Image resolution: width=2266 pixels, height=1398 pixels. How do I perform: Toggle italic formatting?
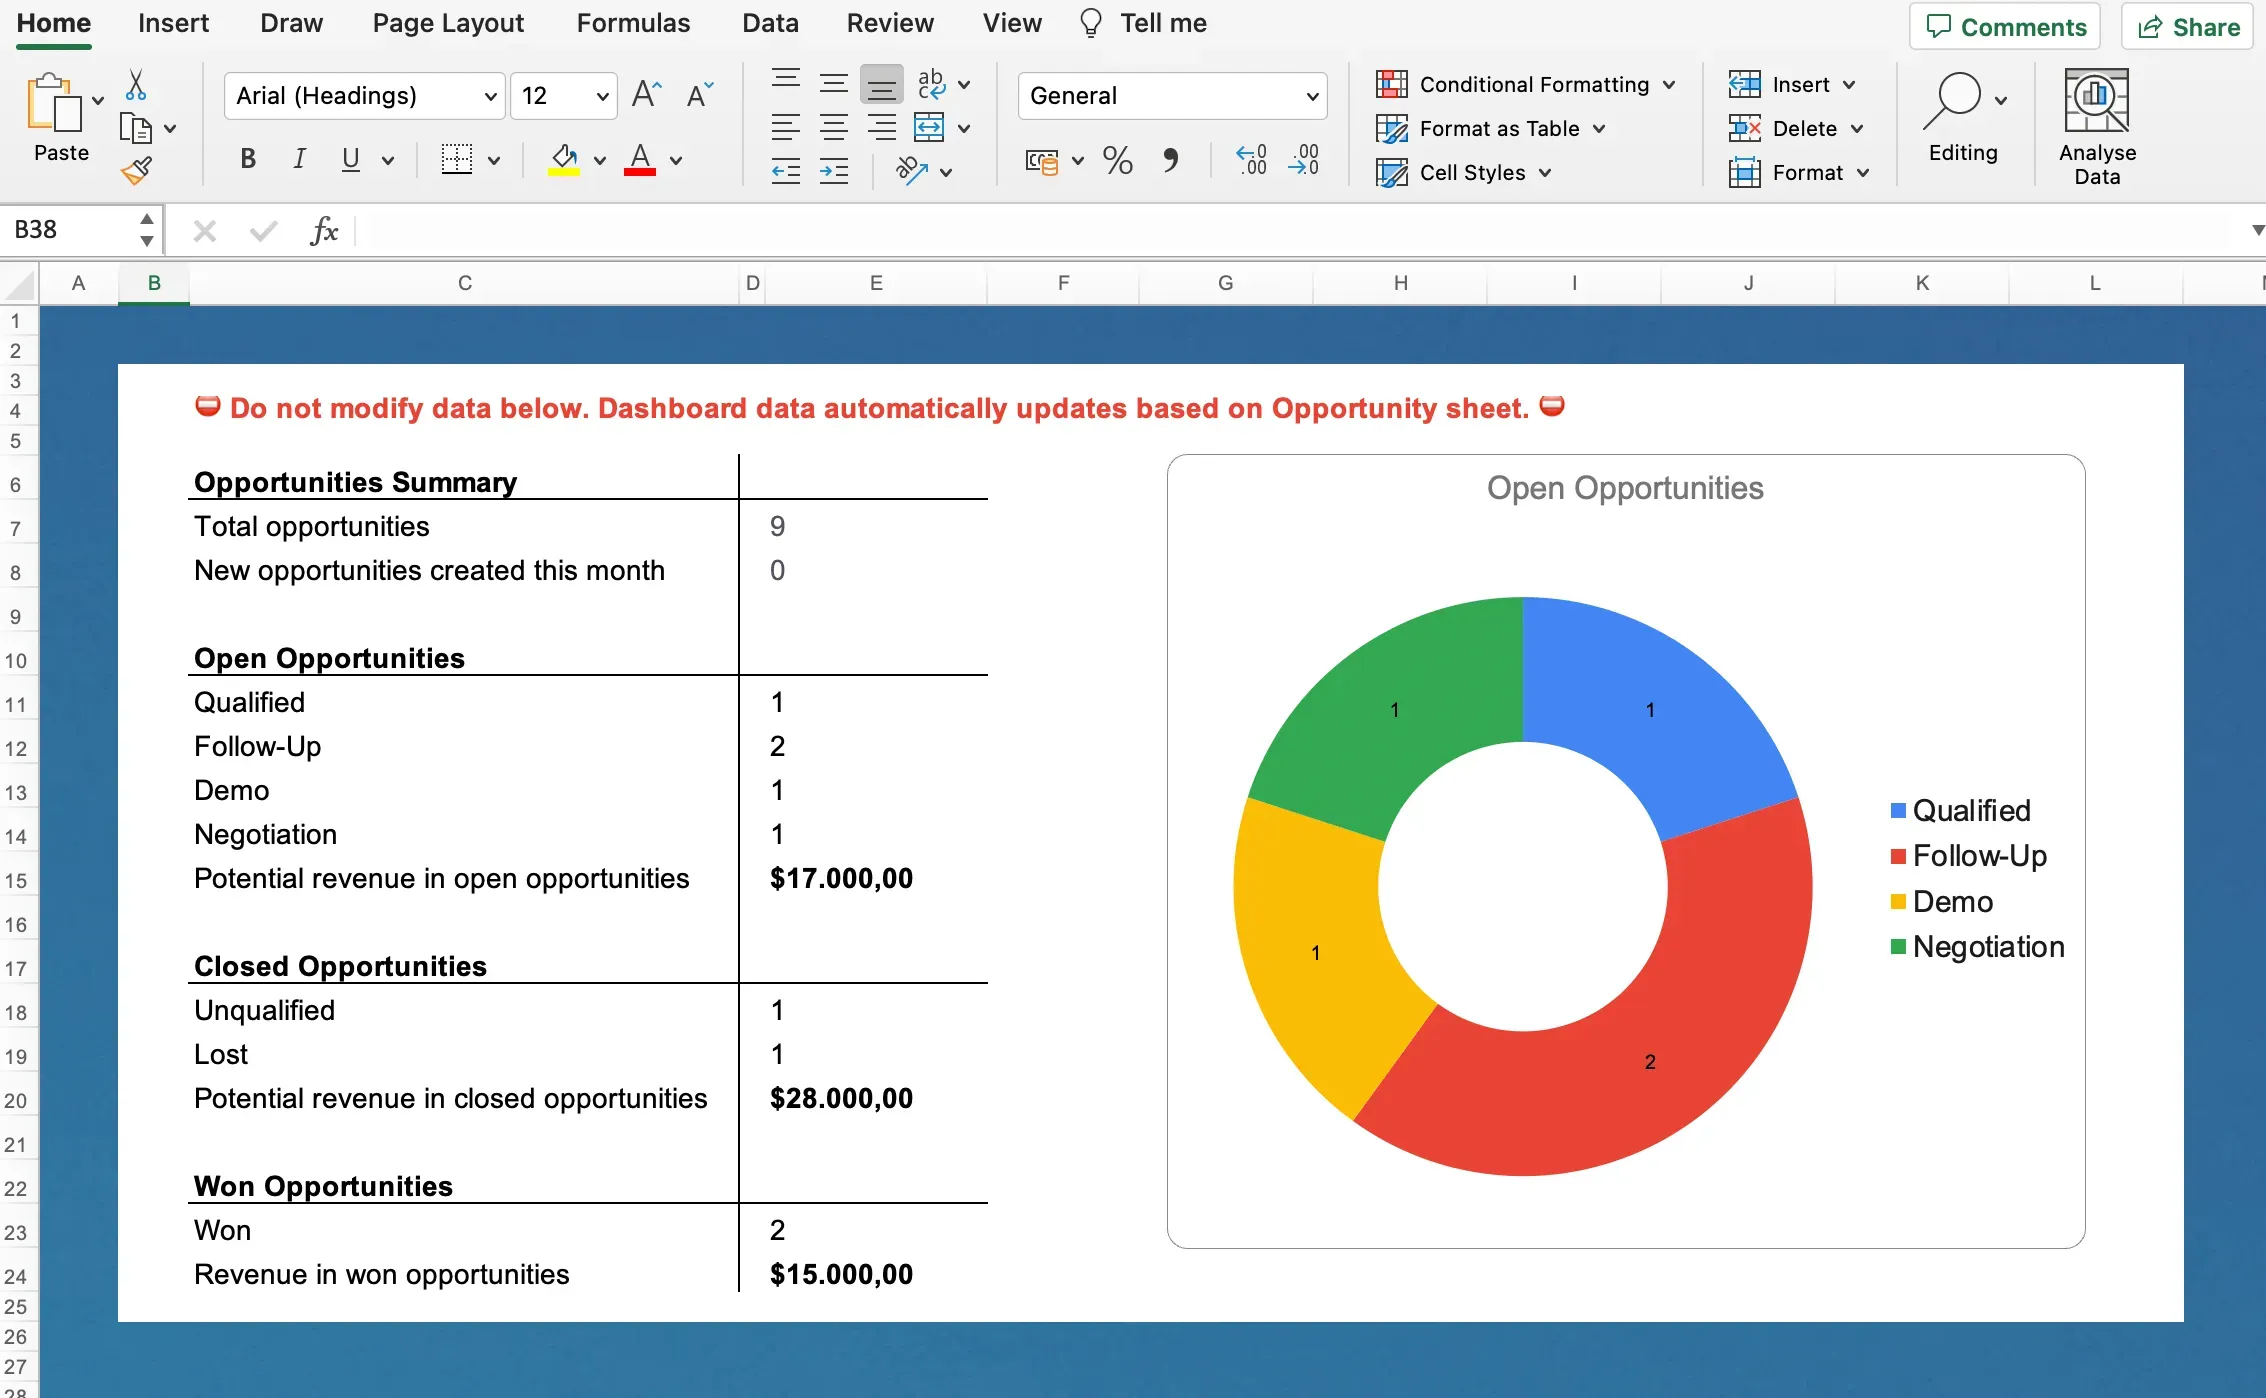click(x=298, y=158)
